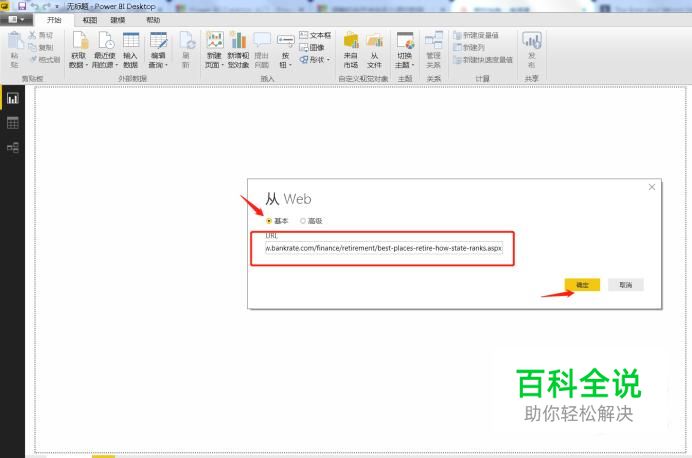Switch to Data view in left sidebar
The image size is (692, 458).
[13, 123]
